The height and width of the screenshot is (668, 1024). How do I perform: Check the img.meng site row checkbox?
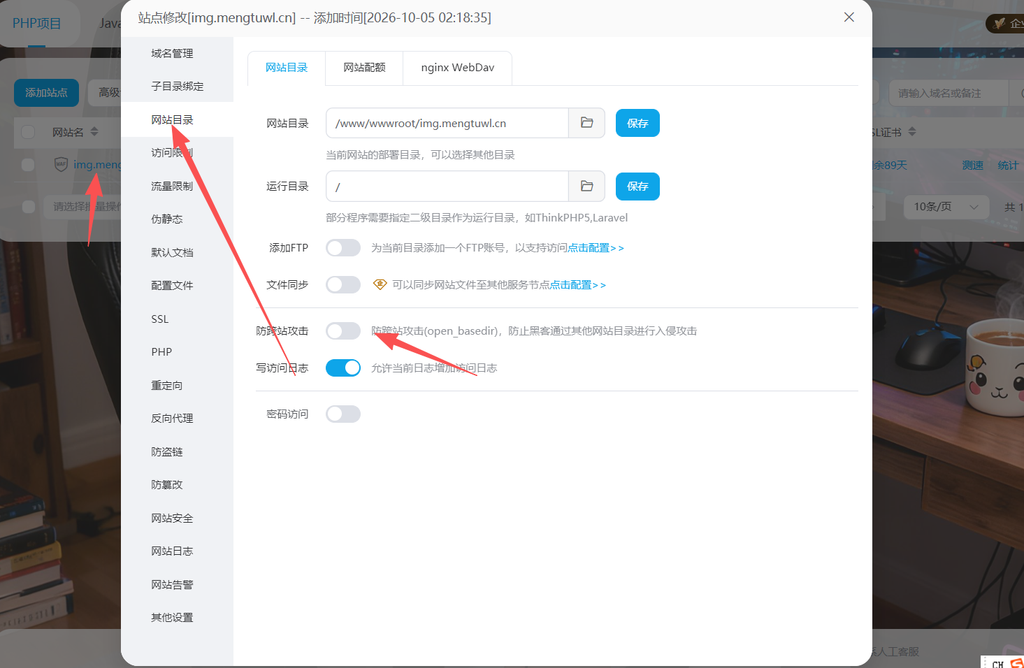tap(28, 165)
